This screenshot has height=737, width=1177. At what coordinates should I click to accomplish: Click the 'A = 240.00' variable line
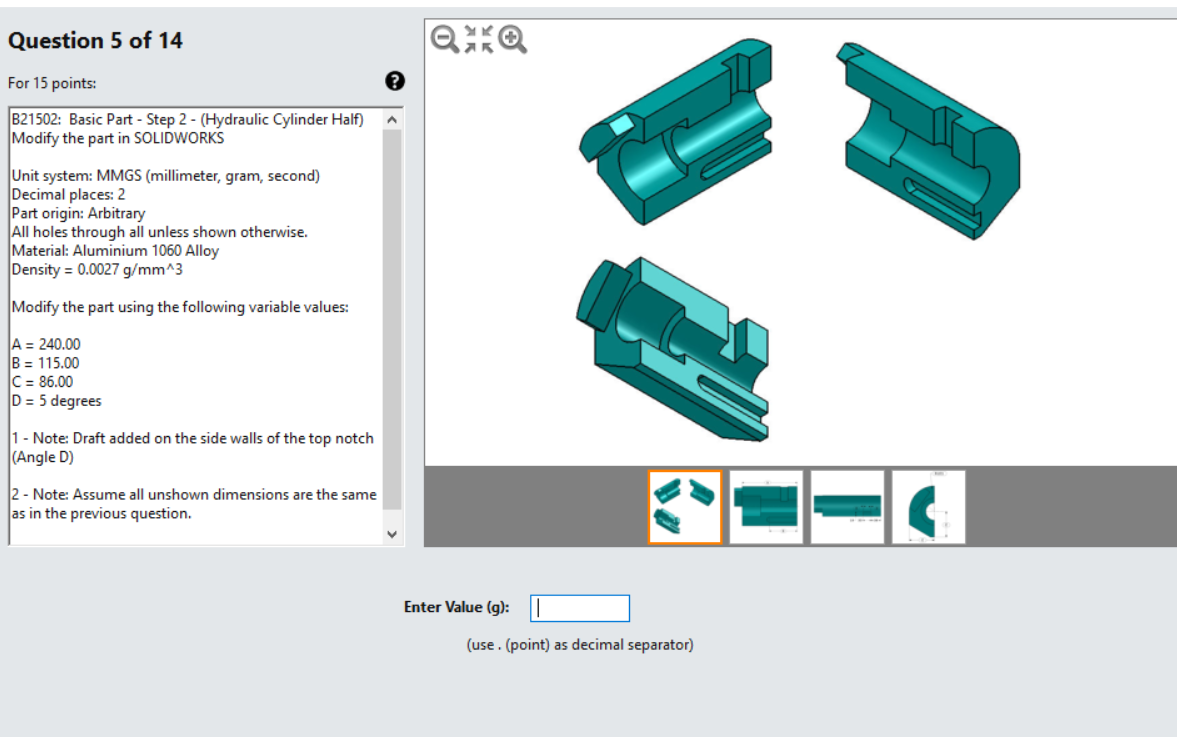(x=46, y=344)
